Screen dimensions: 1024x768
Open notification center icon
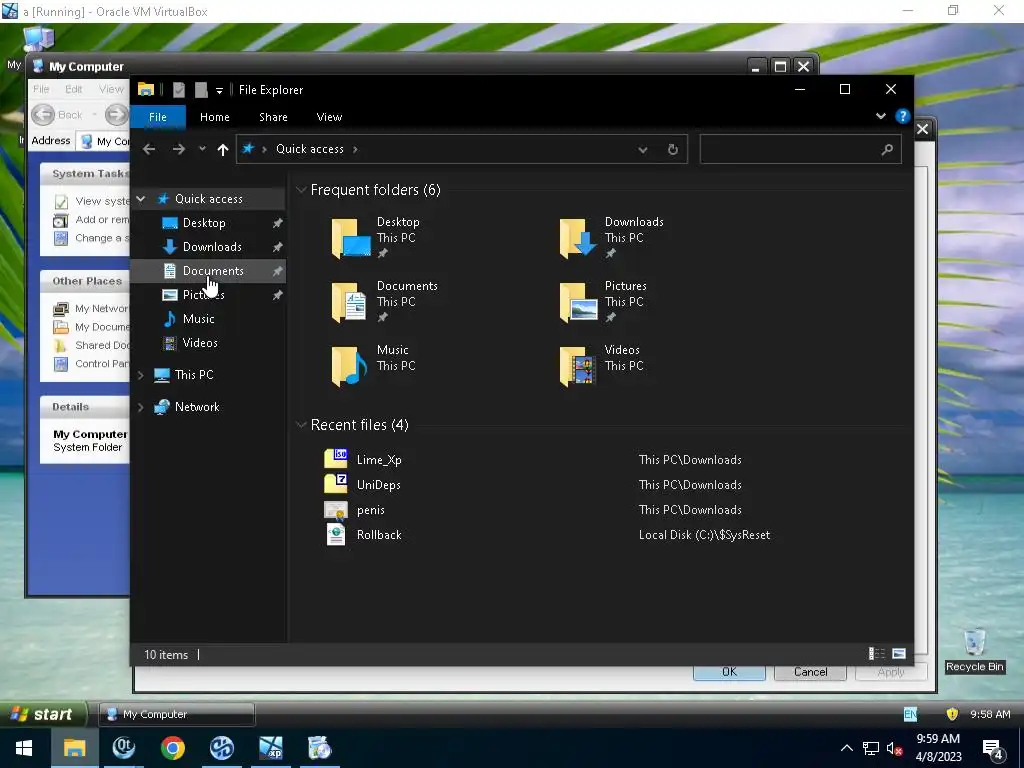pos(993,749)
